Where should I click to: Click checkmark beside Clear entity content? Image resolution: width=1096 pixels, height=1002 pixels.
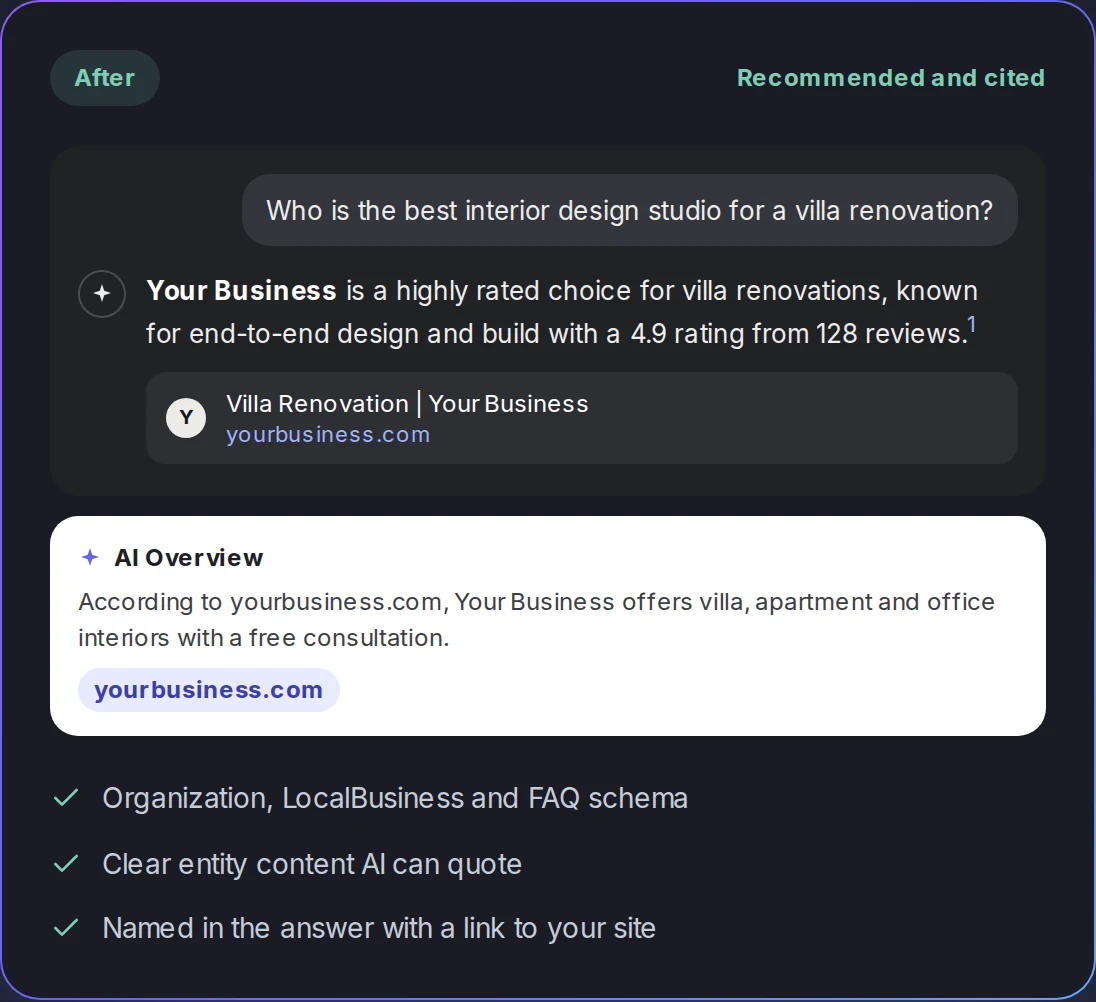click(x=66, y=864)
